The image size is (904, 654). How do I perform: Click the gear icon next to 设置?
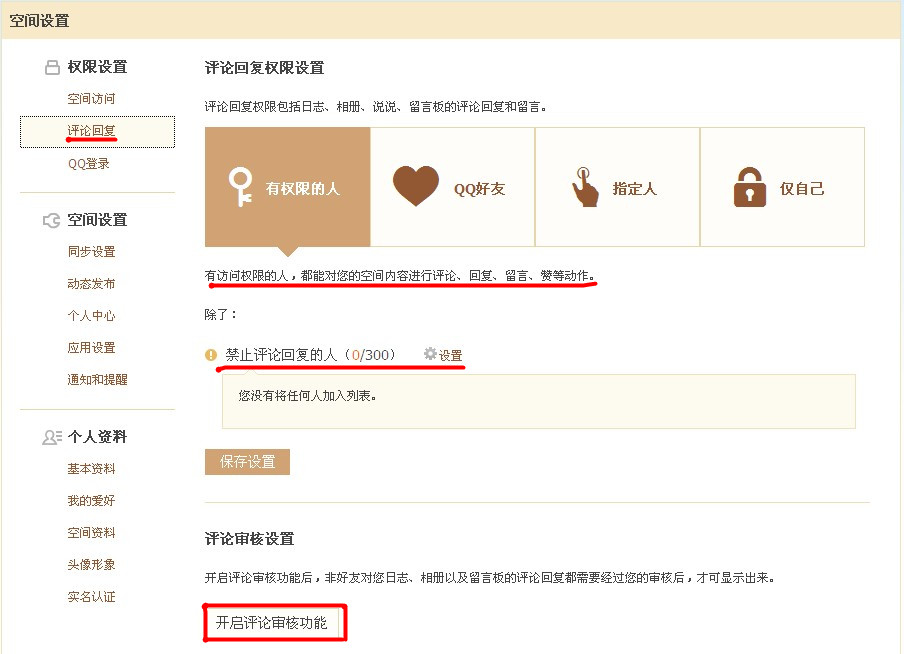point(429,355)
